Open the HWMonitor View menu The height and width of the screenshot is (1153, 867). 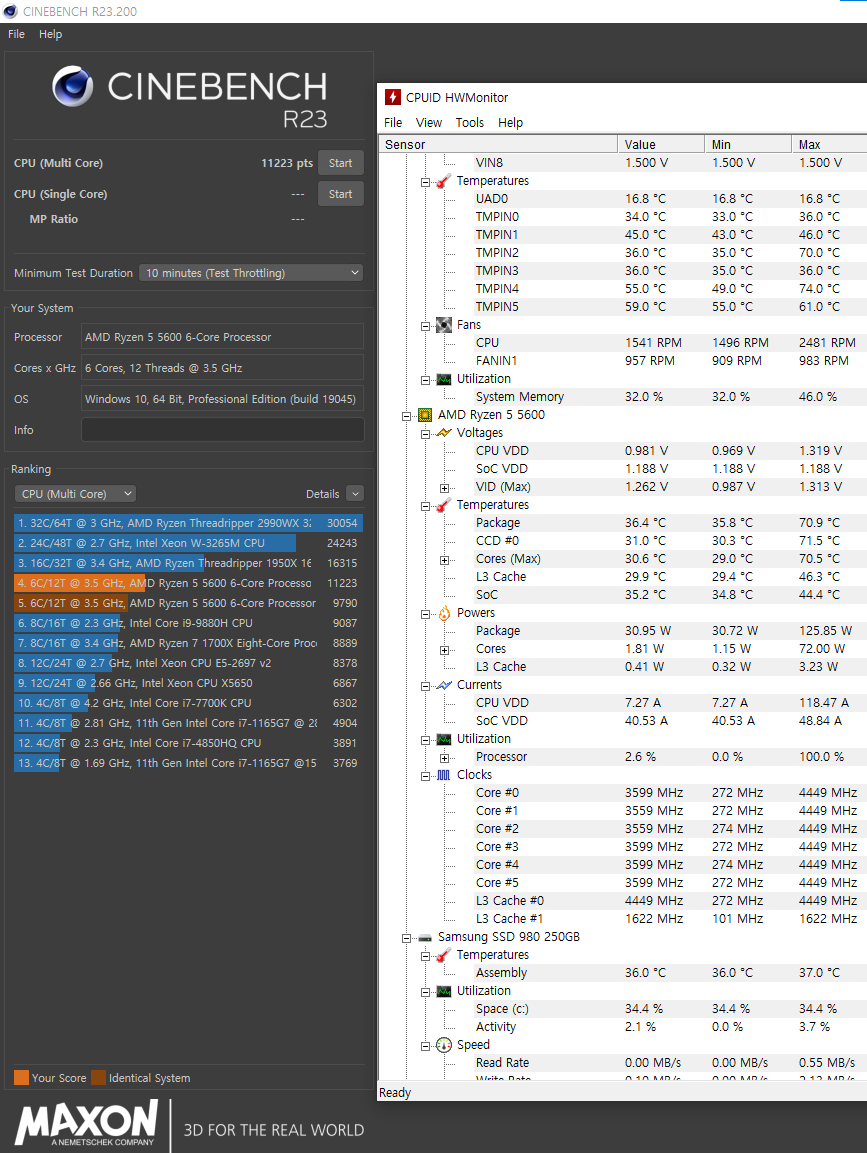pos(429,123)
